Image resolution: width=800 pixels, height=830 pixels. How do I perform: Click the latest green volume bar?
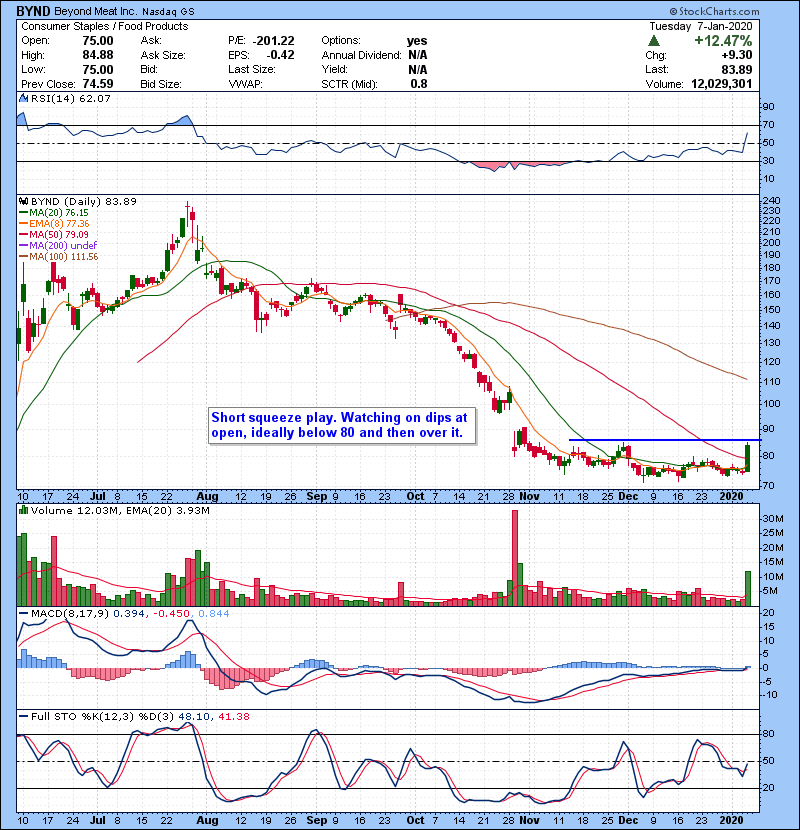(748, 589)
